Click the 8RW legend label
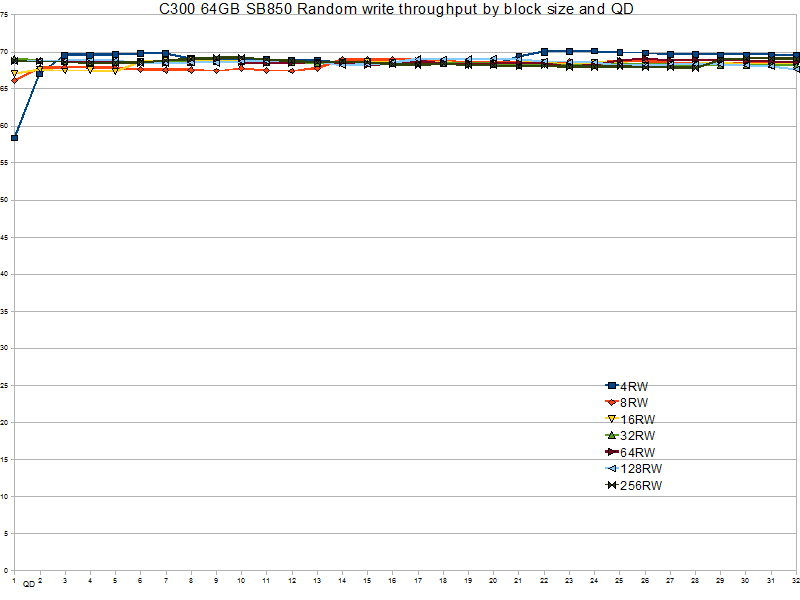 pos(634,403)
